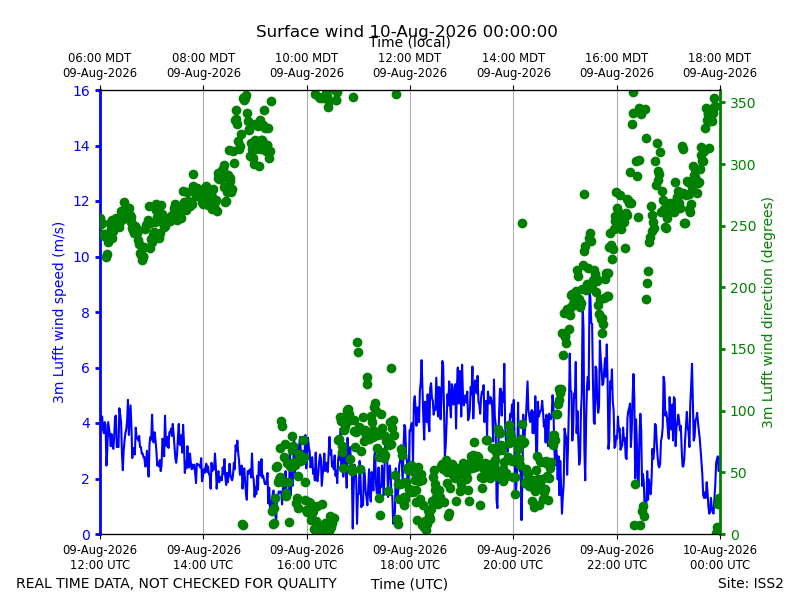
Task: Select the 10:00 MDT top axis tick label
Action: click(307, 65)
